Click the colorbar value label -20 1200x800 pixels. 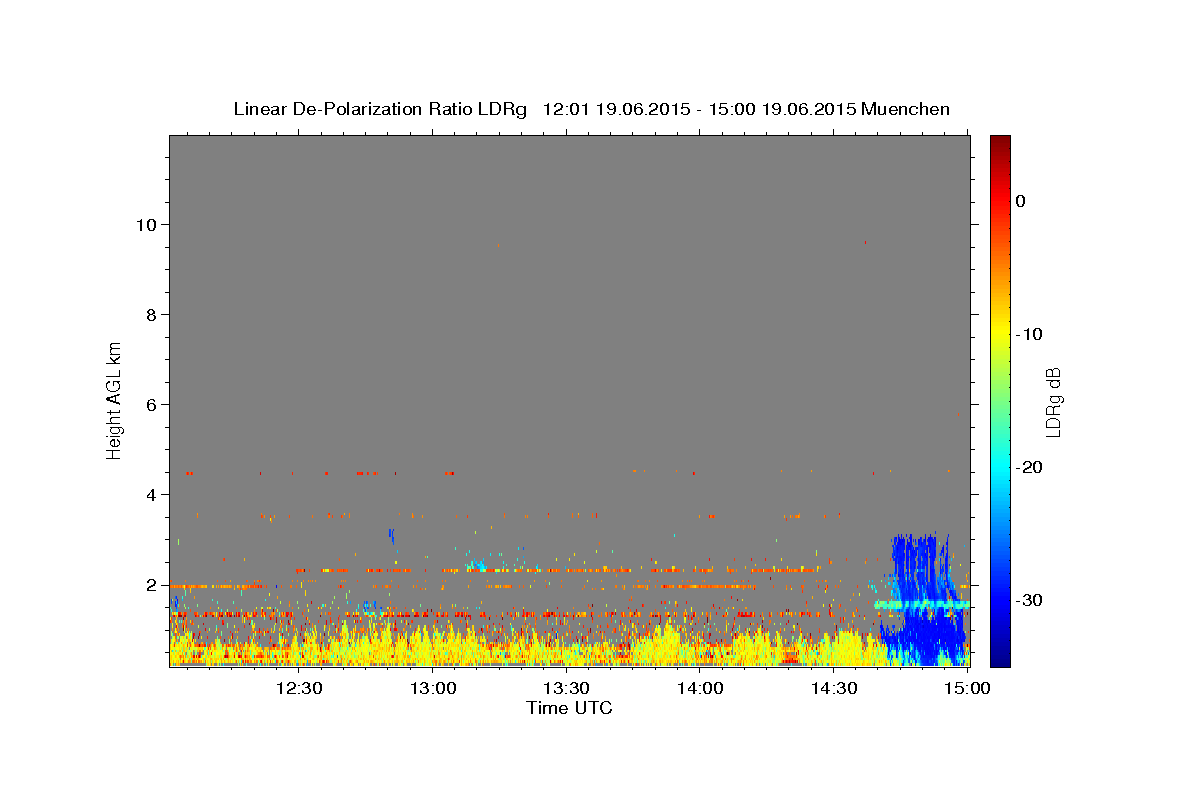[x=1029, y=467]
